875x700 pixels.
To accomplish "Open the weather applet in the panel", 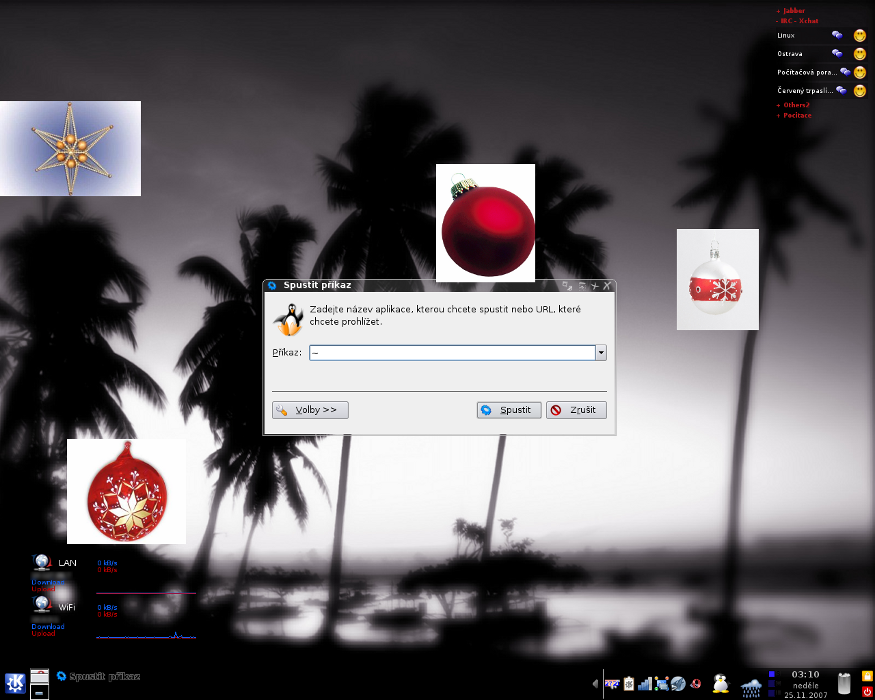I will pyautogui.click(x=751, y=686).
